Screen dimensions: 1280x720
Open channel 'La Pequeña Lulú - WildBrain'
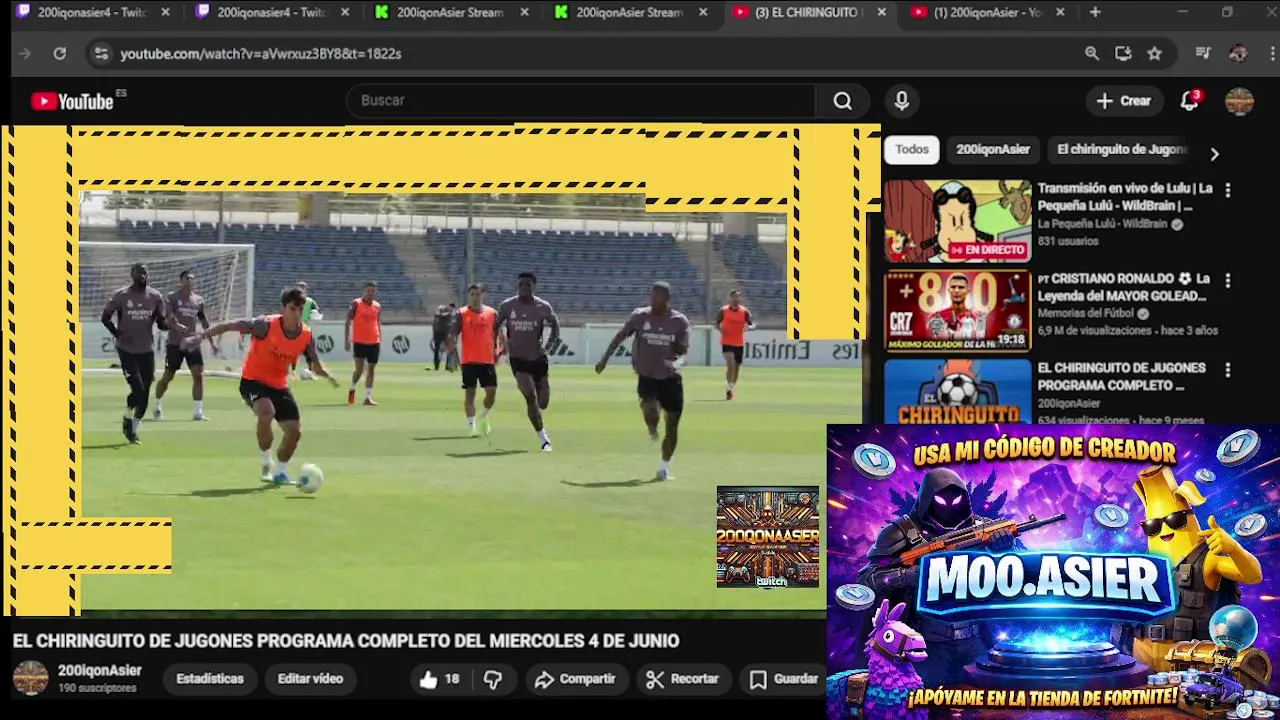(x=1102, y=224)
